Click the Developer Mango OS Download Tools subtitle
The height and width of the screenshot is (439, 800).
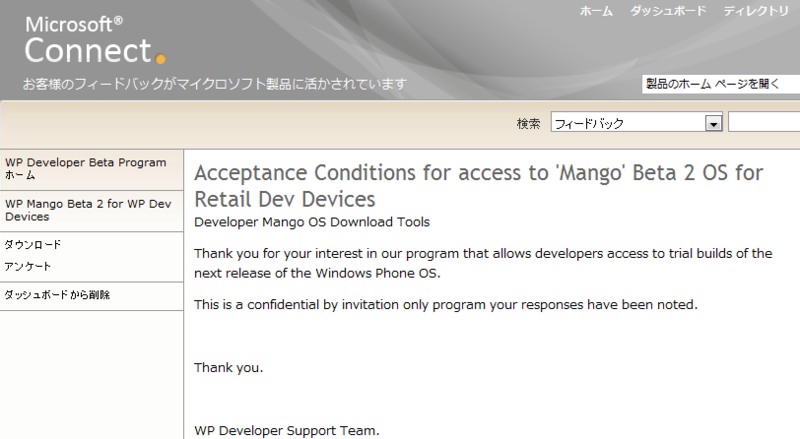[x=312, y=222]
